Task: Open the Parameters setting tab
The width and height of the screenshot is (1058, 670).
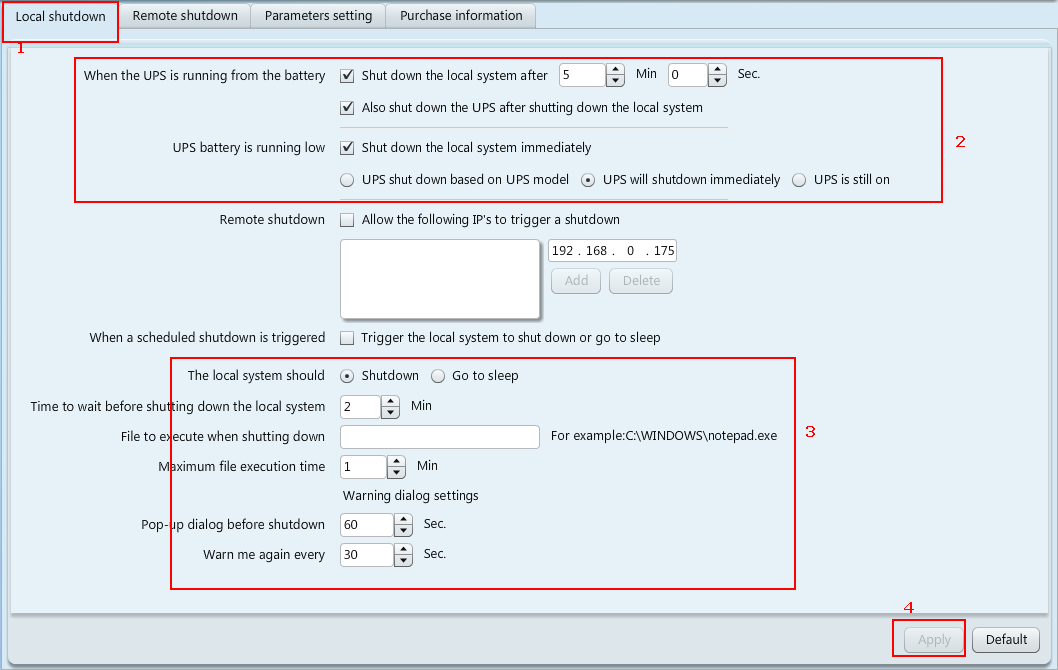Action: pos(318,16)
